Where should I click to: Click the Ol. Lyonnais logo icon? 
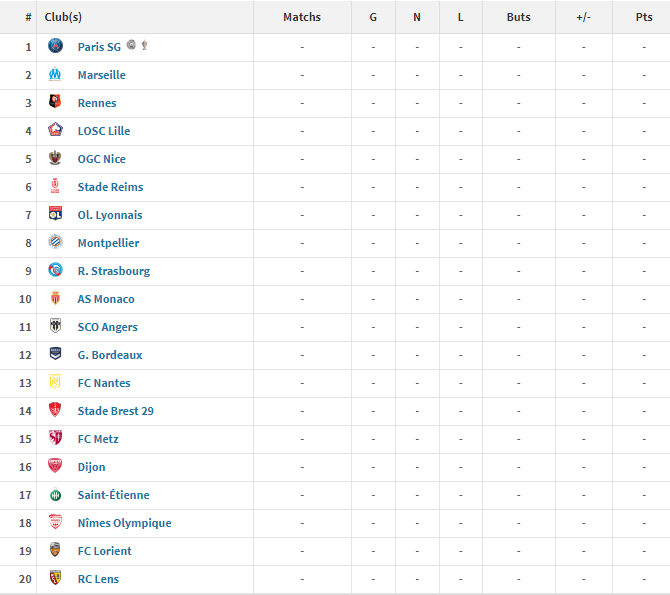55,213
